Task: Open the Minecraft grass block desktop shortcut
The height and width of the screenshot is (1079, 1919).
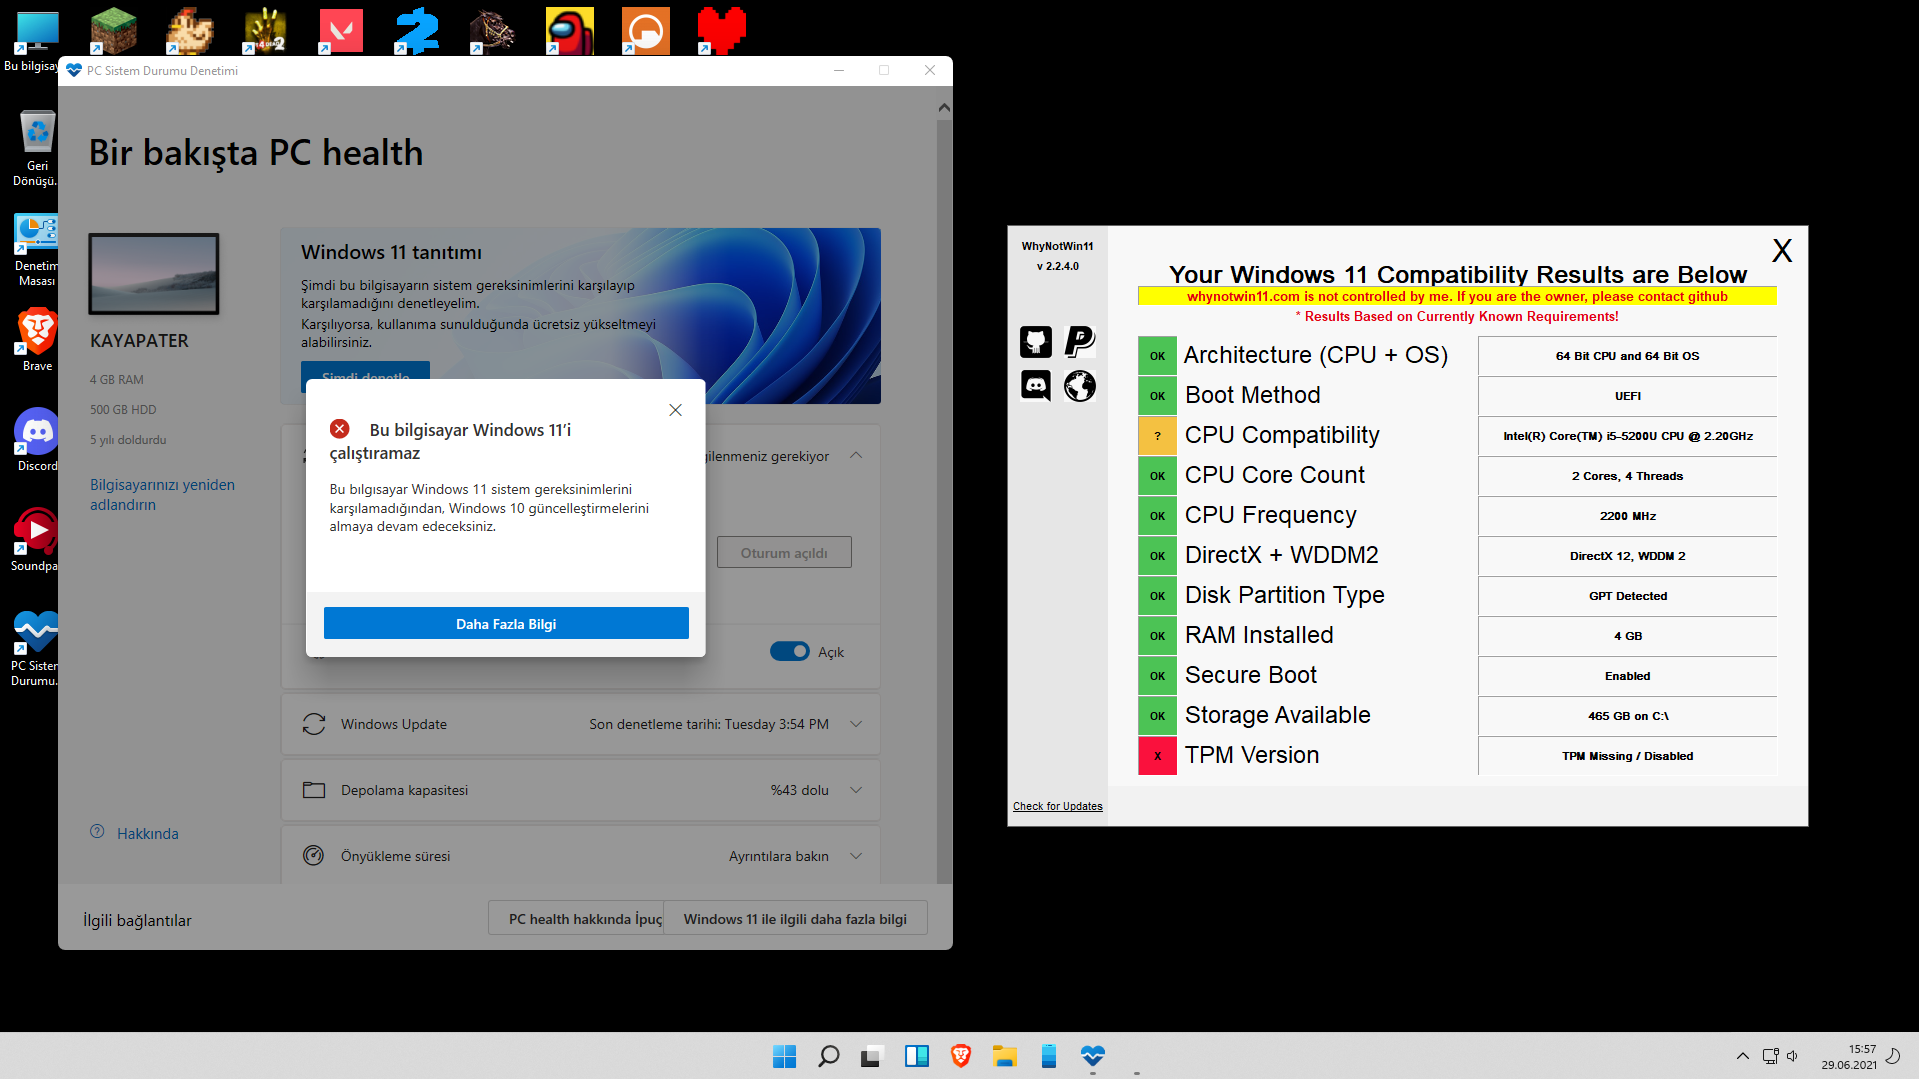Action: 113,31
